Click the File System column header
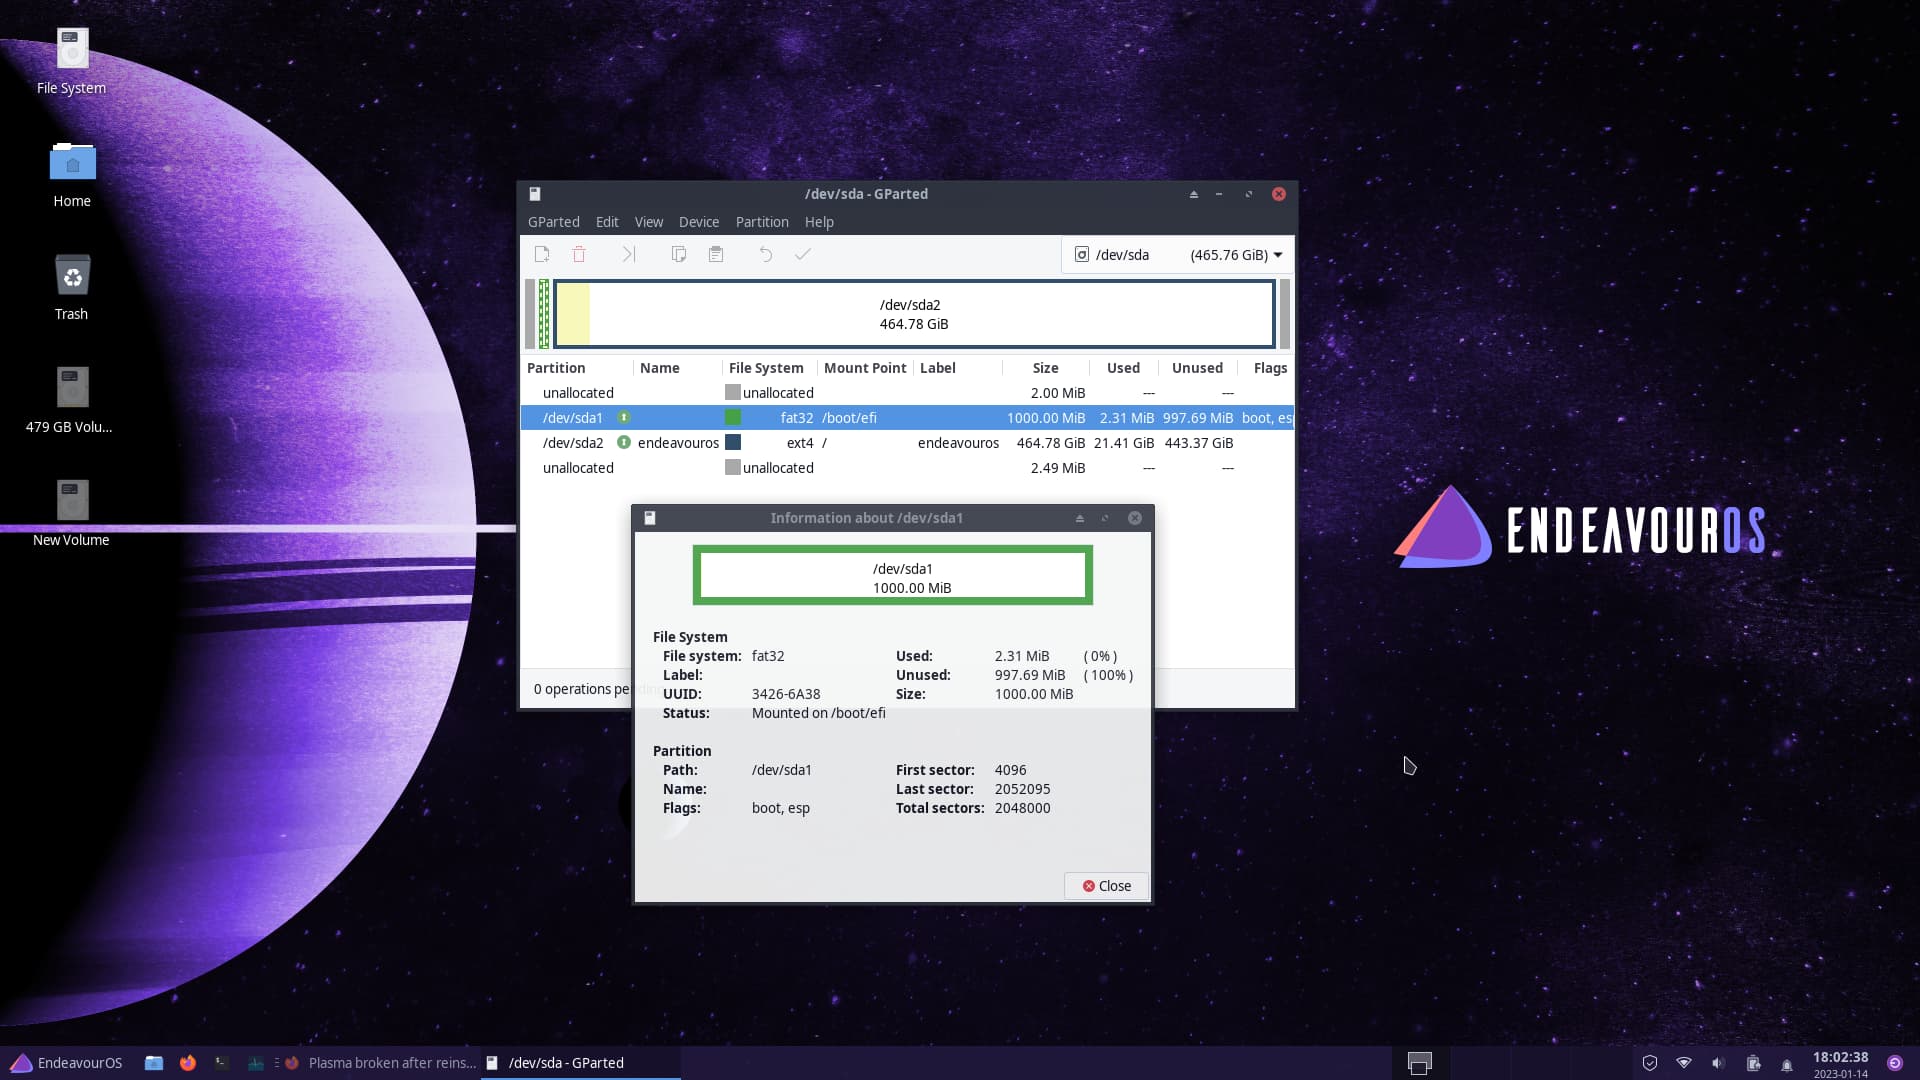Image resolution: width=1920 pixels, height=1080 pixels. 767,368
